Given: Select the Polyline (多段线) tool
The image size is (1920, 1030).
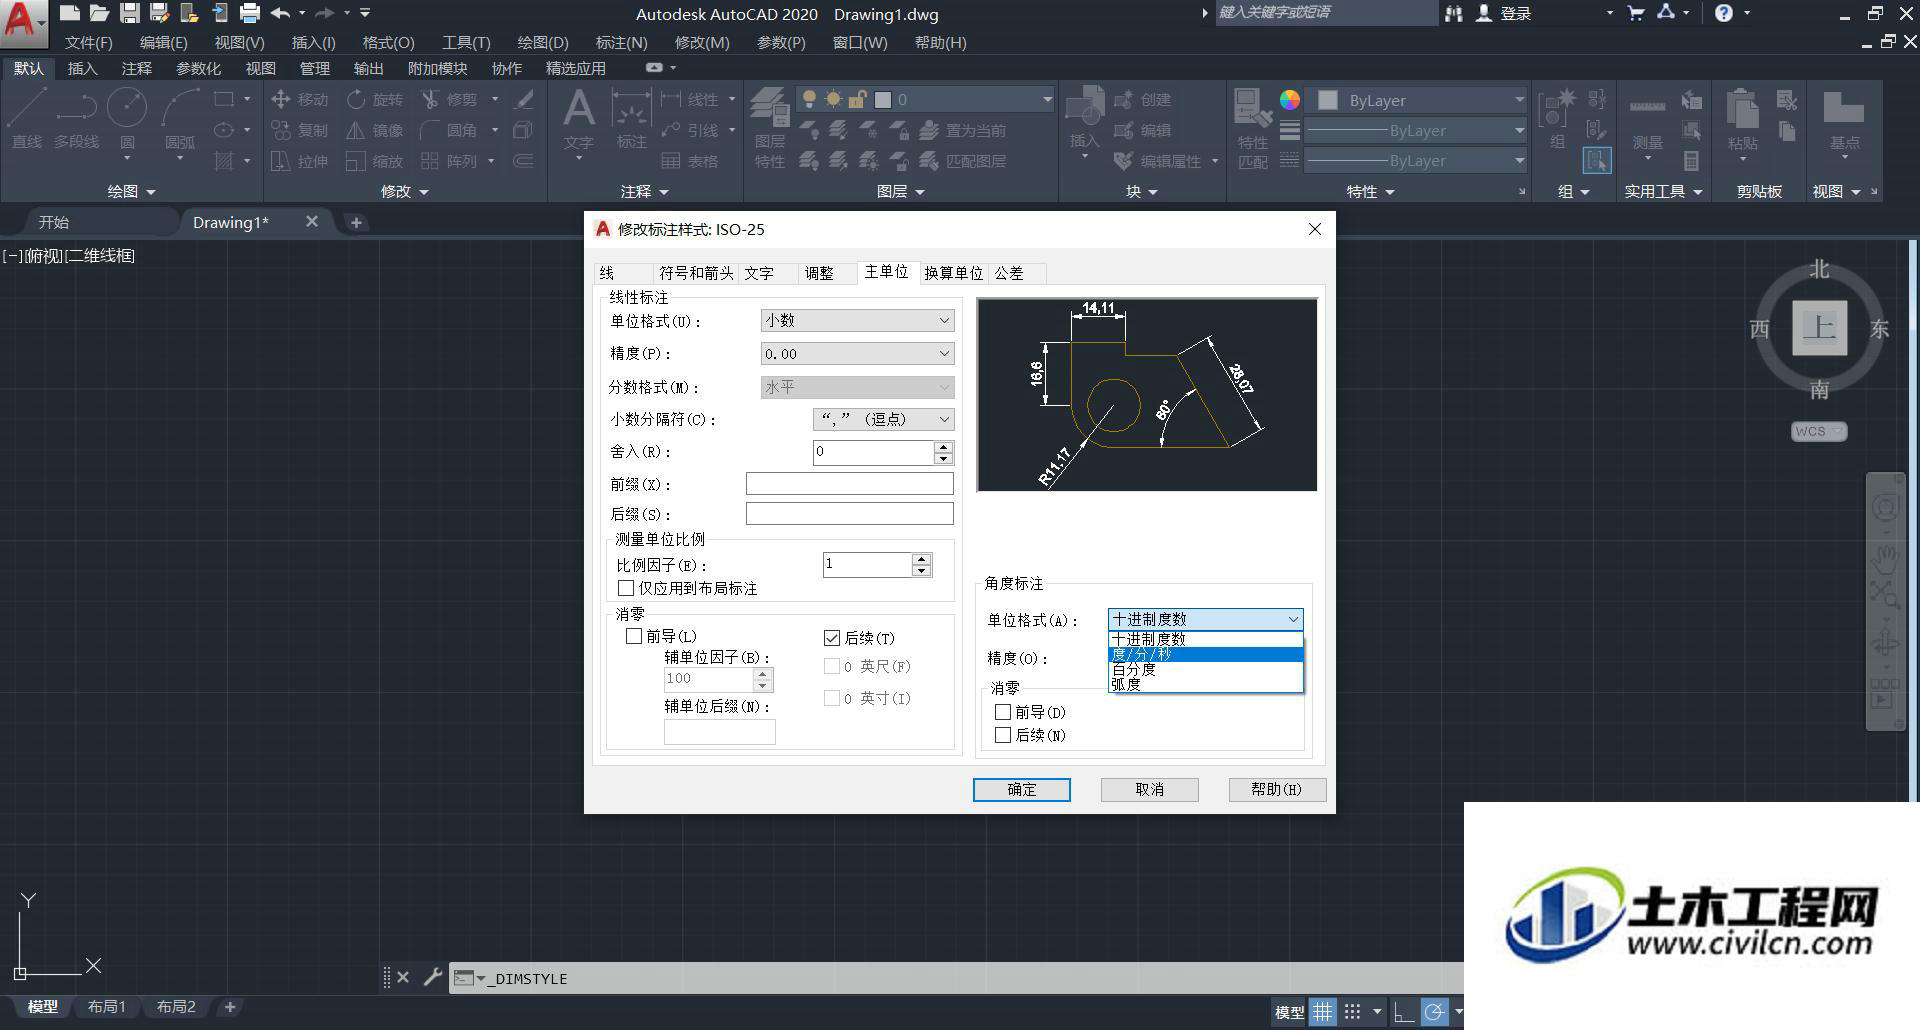Looking at the screenshot, I should tap(77, 117).
